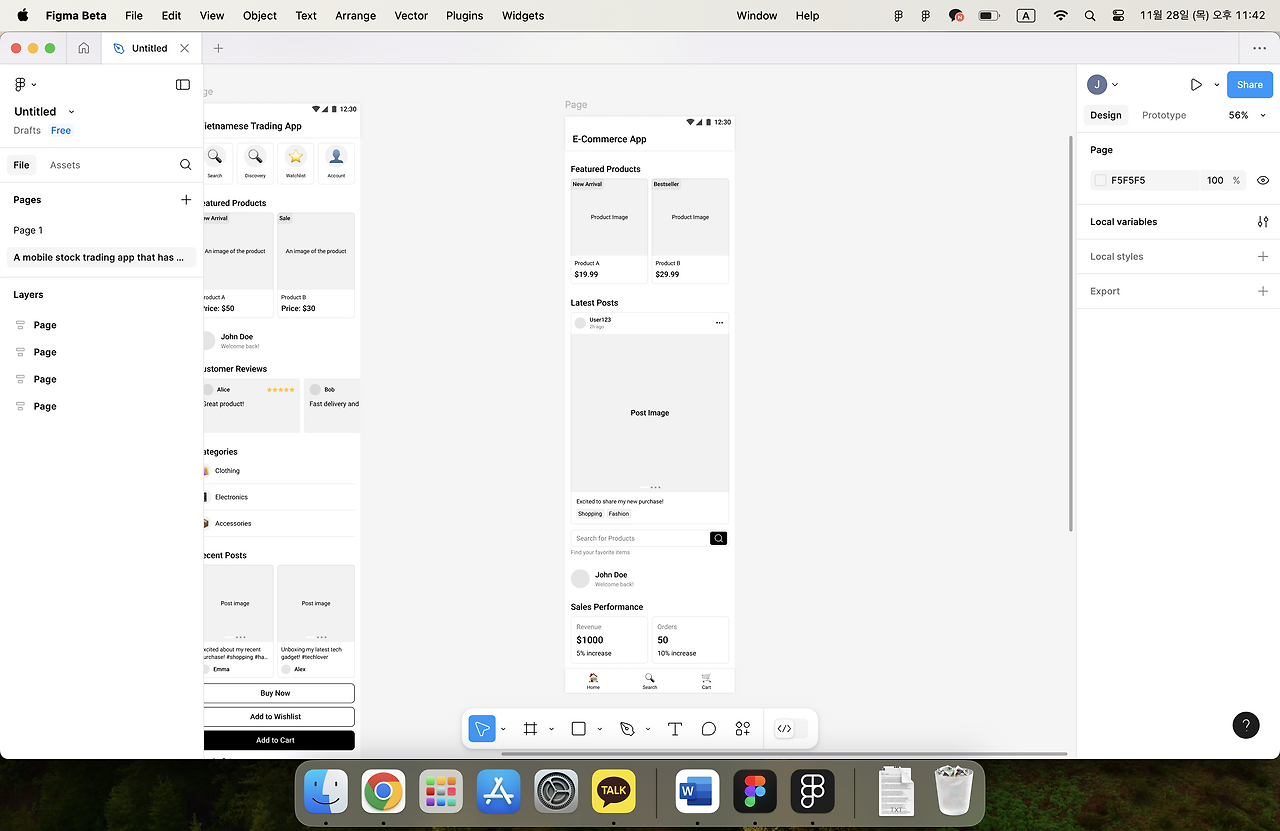Open Microsoft Word from the Dock
The height and width of the screenshot is (831, 1280).
pyautogui.click(x=698, y=792)
